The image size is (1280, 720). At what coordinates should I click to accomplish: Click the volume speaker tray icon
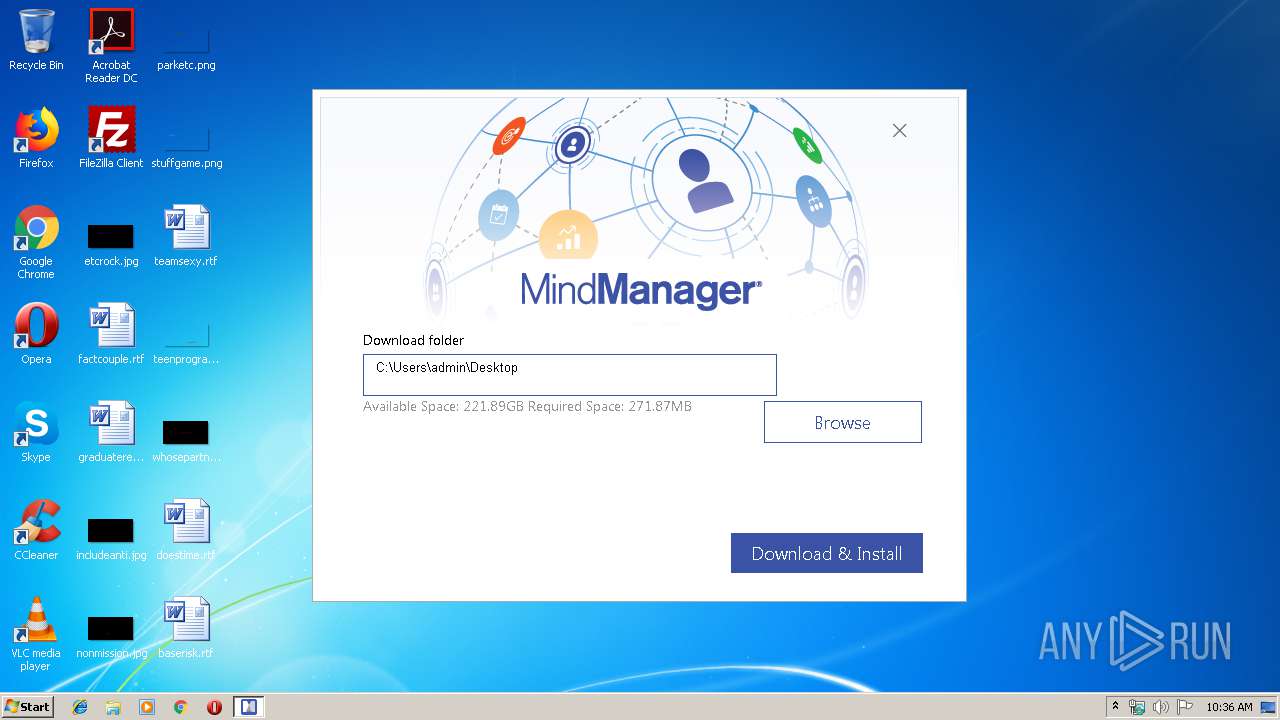[x=1160, y=707]
